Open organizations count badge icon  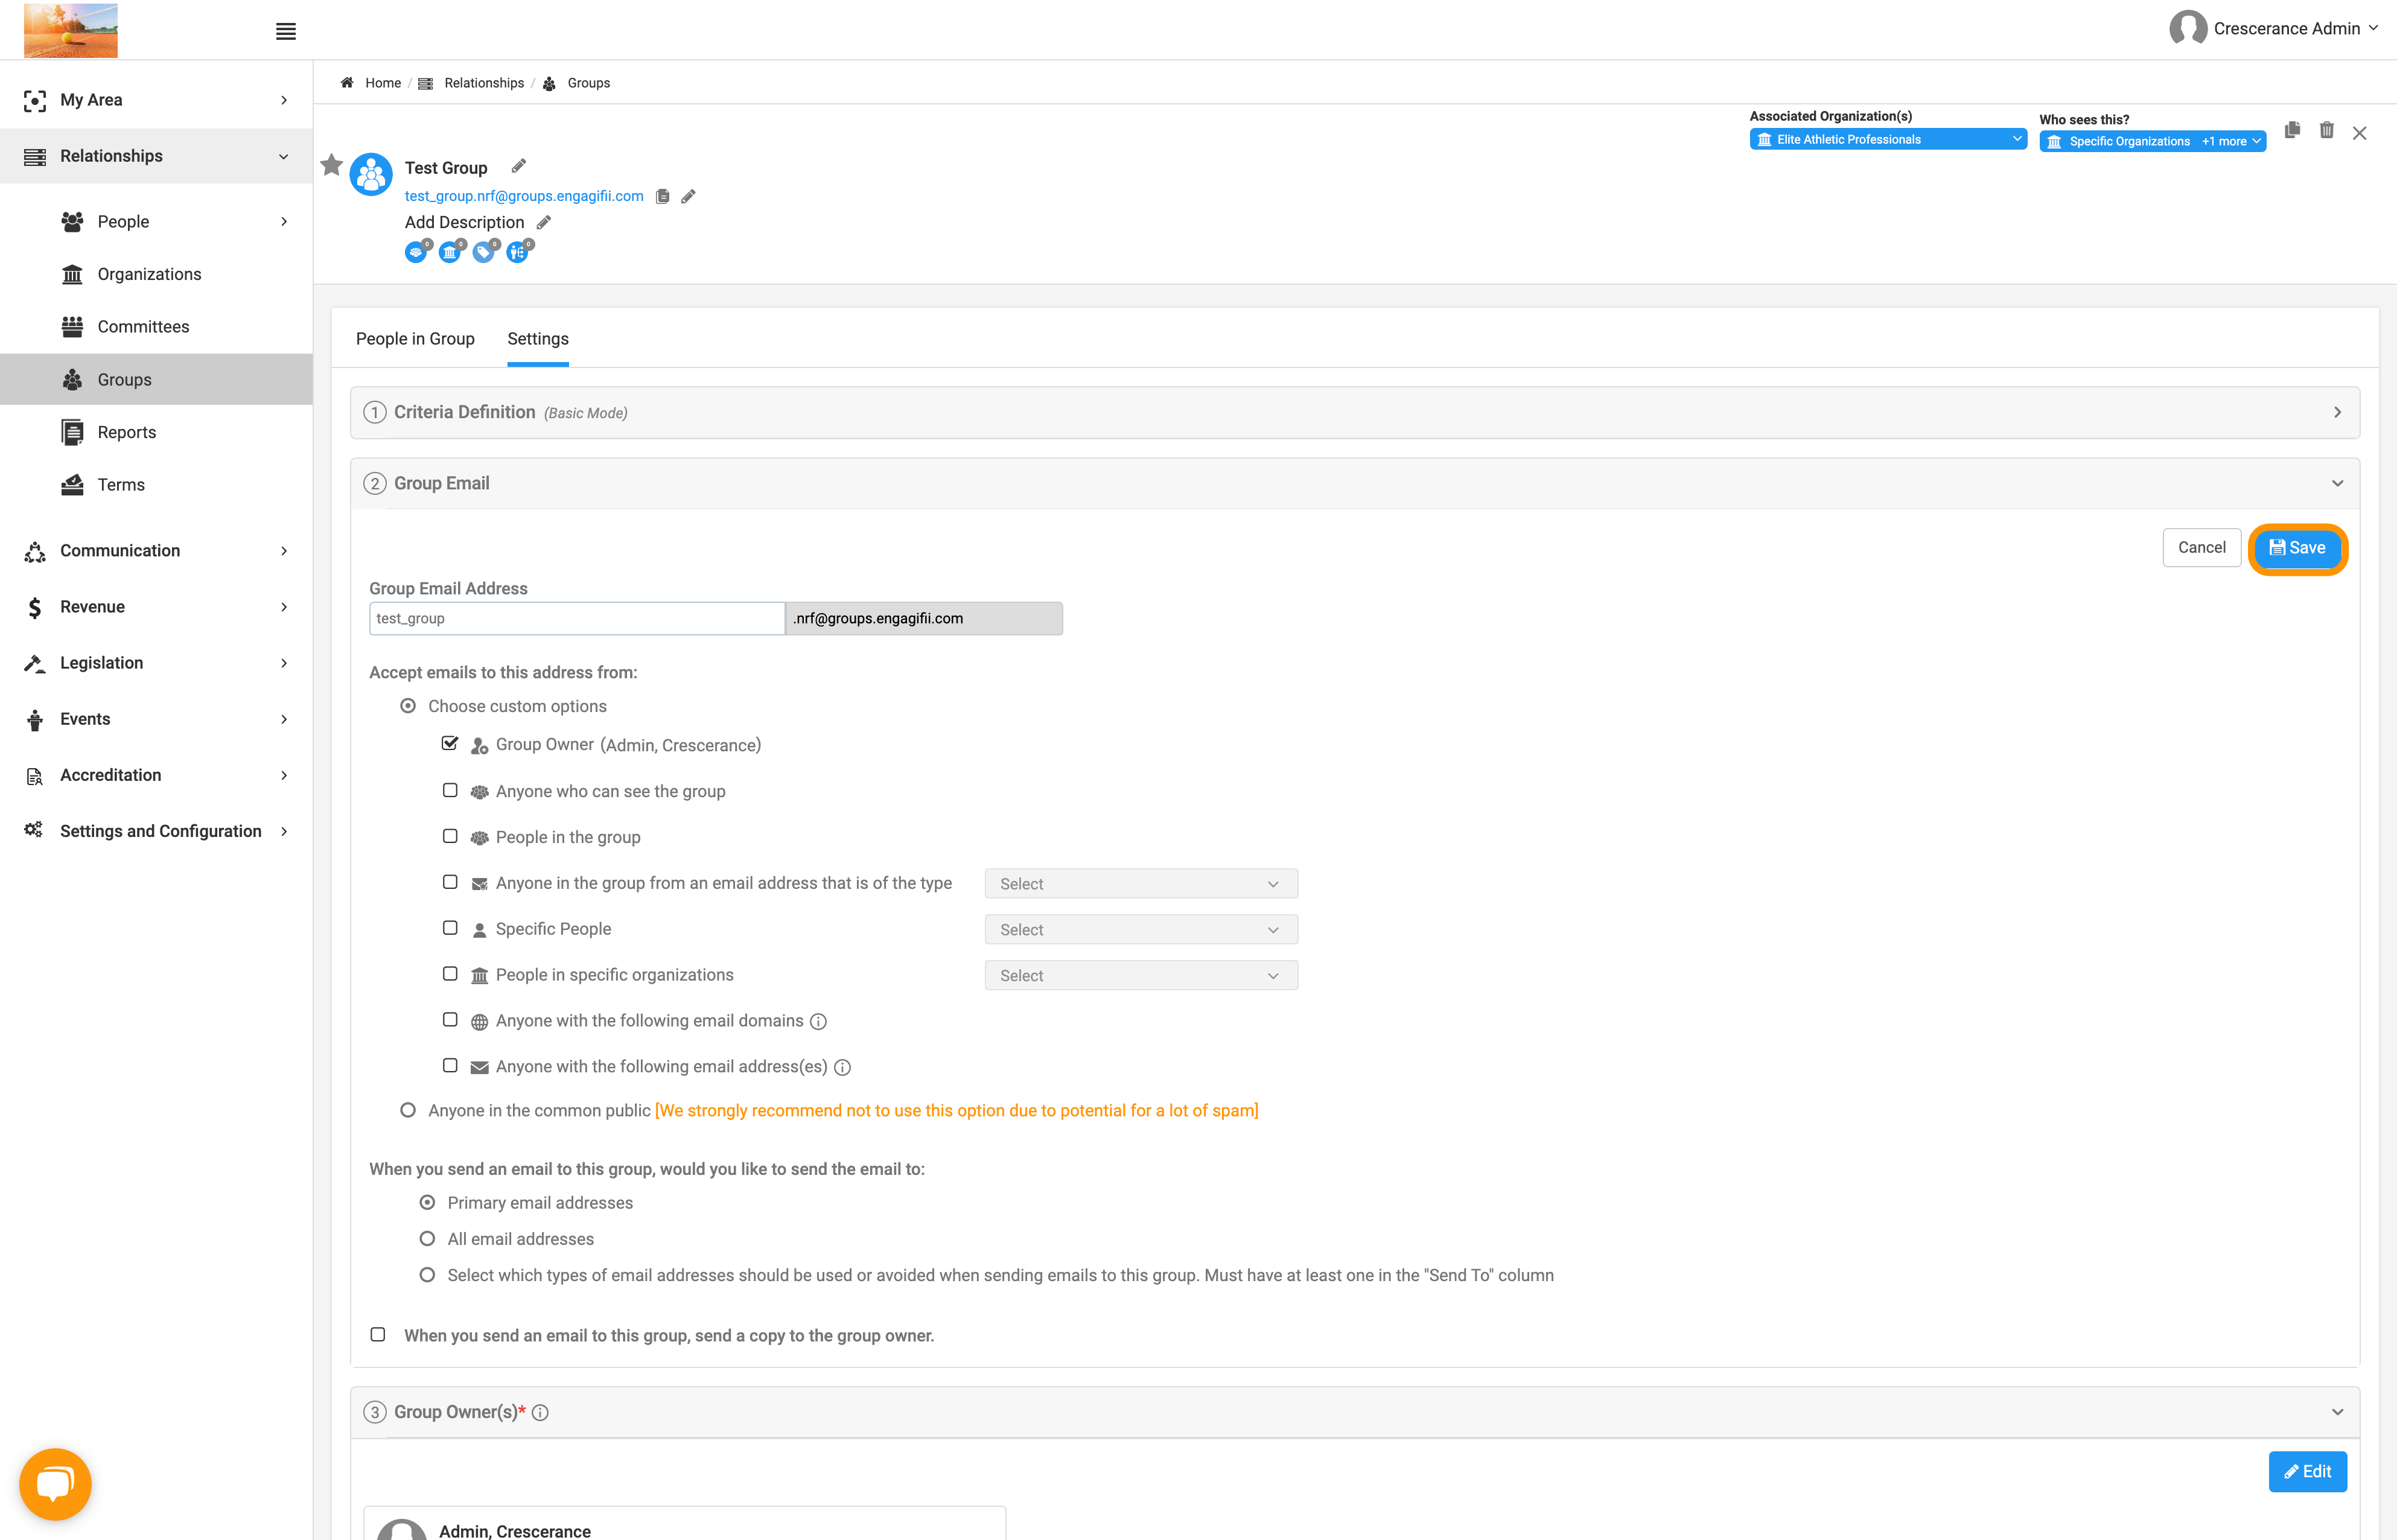point(451,252)
